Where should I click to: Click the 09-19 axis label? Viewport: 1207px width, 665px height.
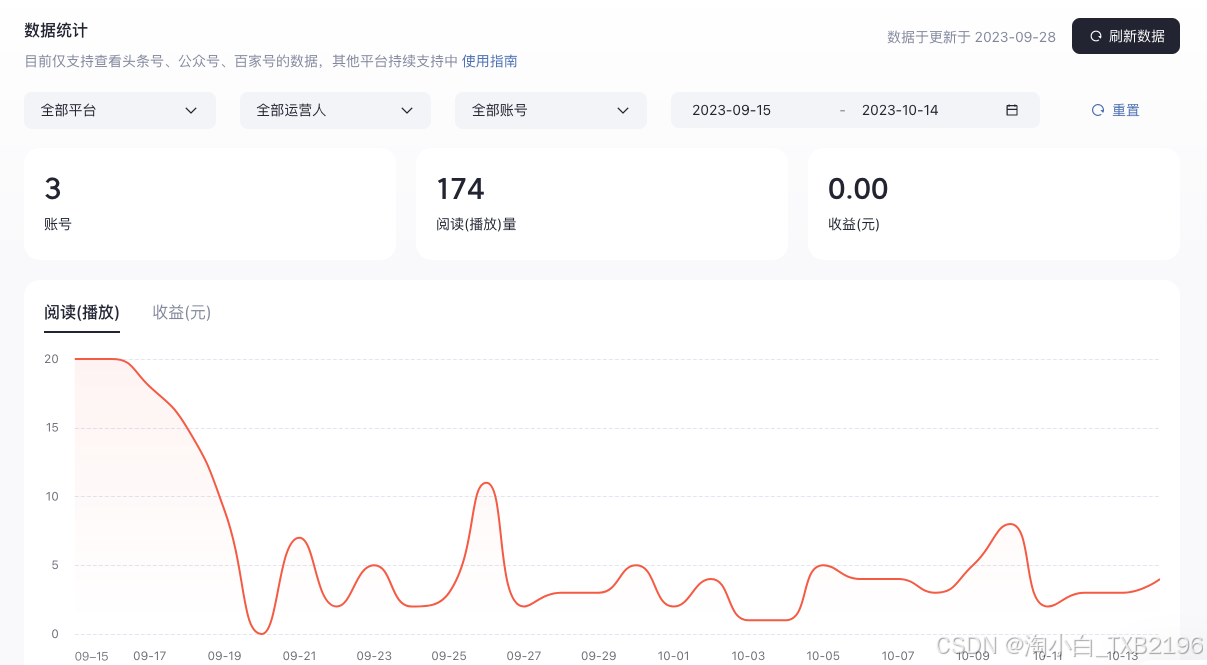[x=225, y=656]
